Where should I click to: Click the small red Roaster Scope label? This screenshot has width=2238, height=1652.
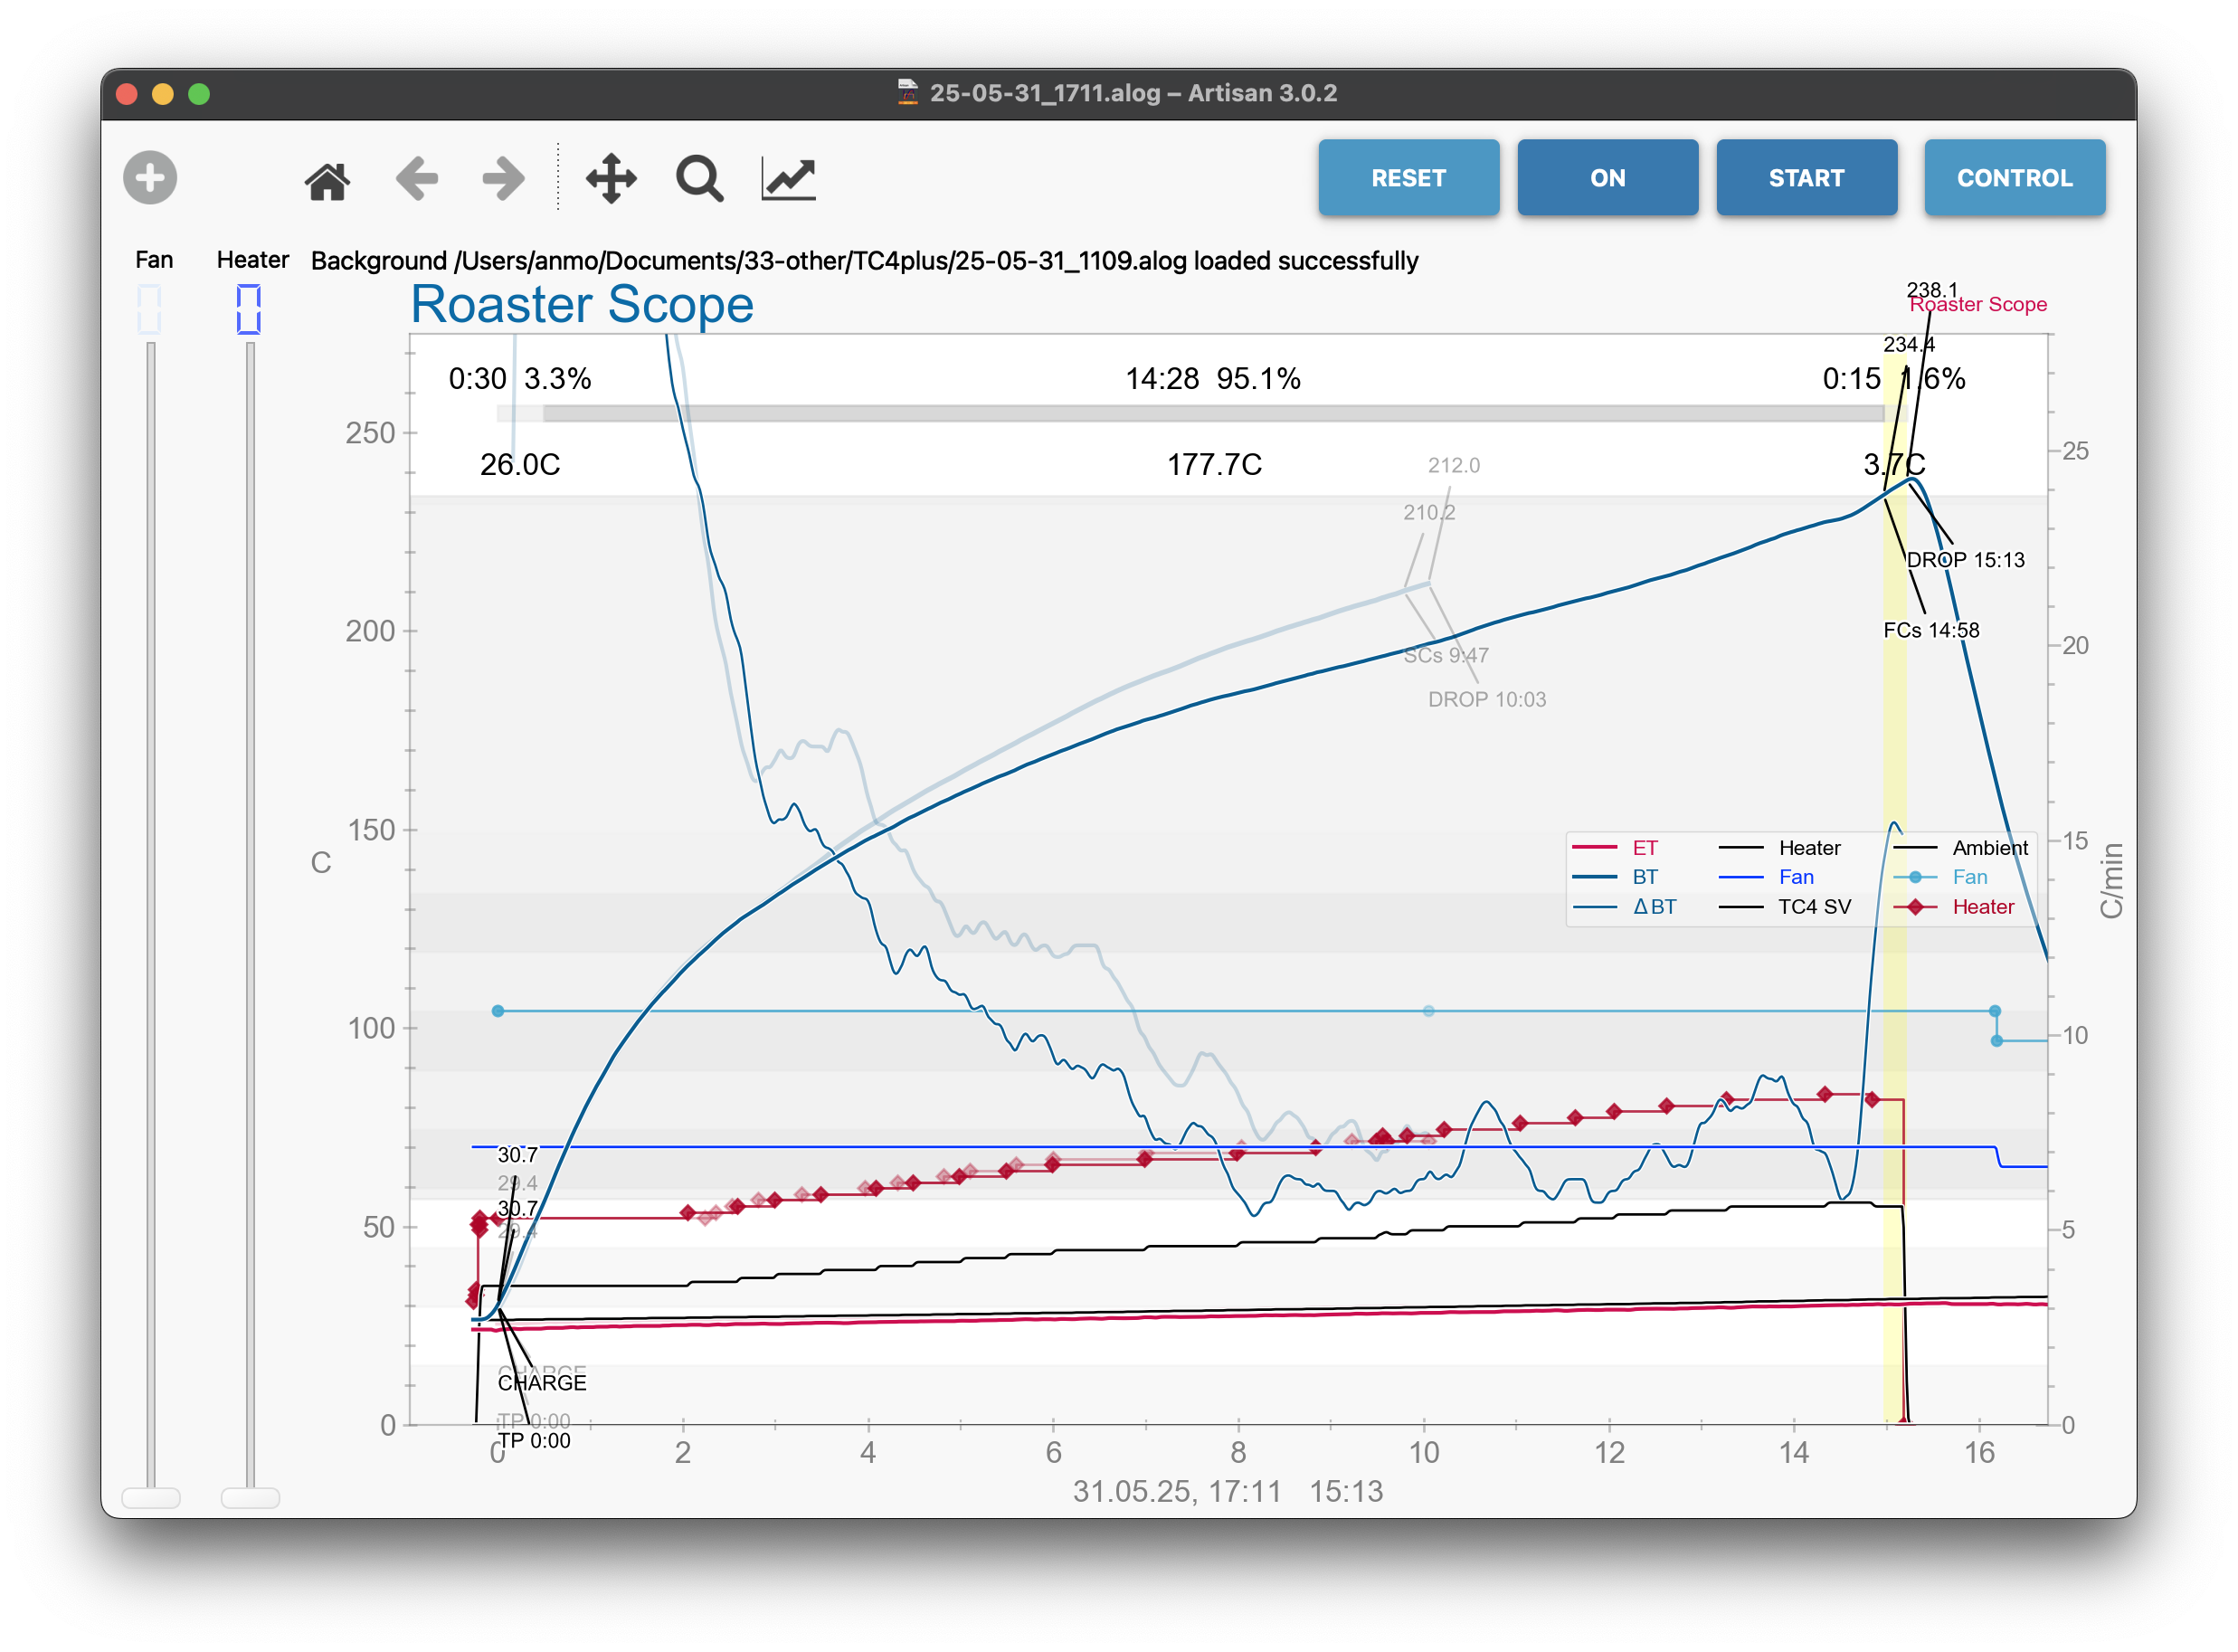click(1978, 305)
